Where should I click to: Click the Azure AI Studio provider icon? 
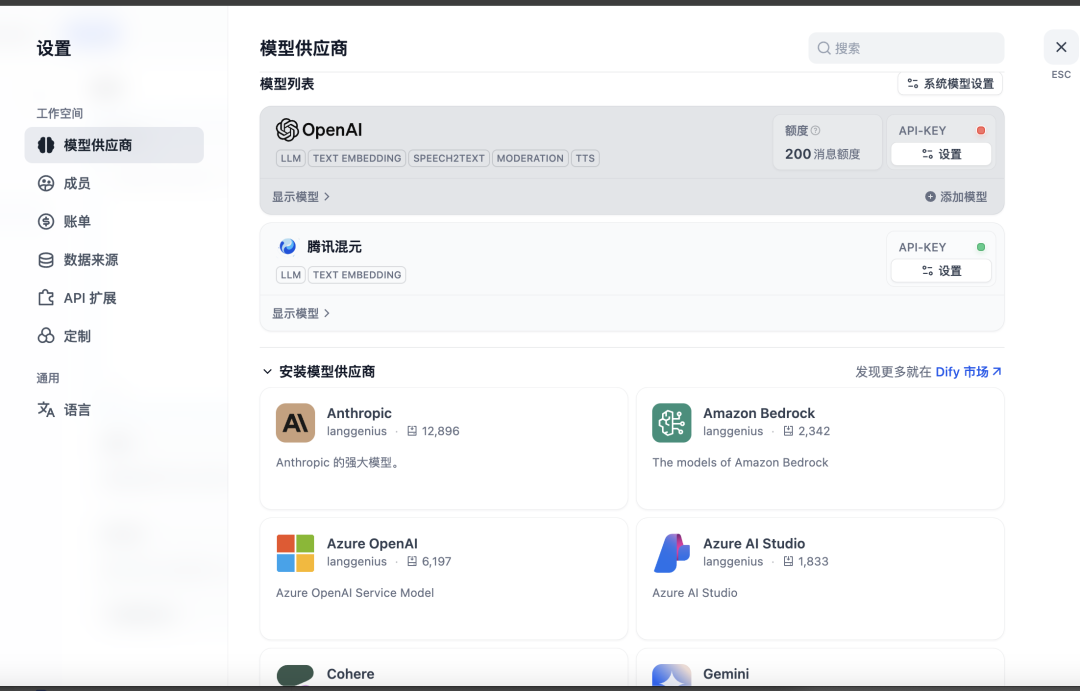672,553
